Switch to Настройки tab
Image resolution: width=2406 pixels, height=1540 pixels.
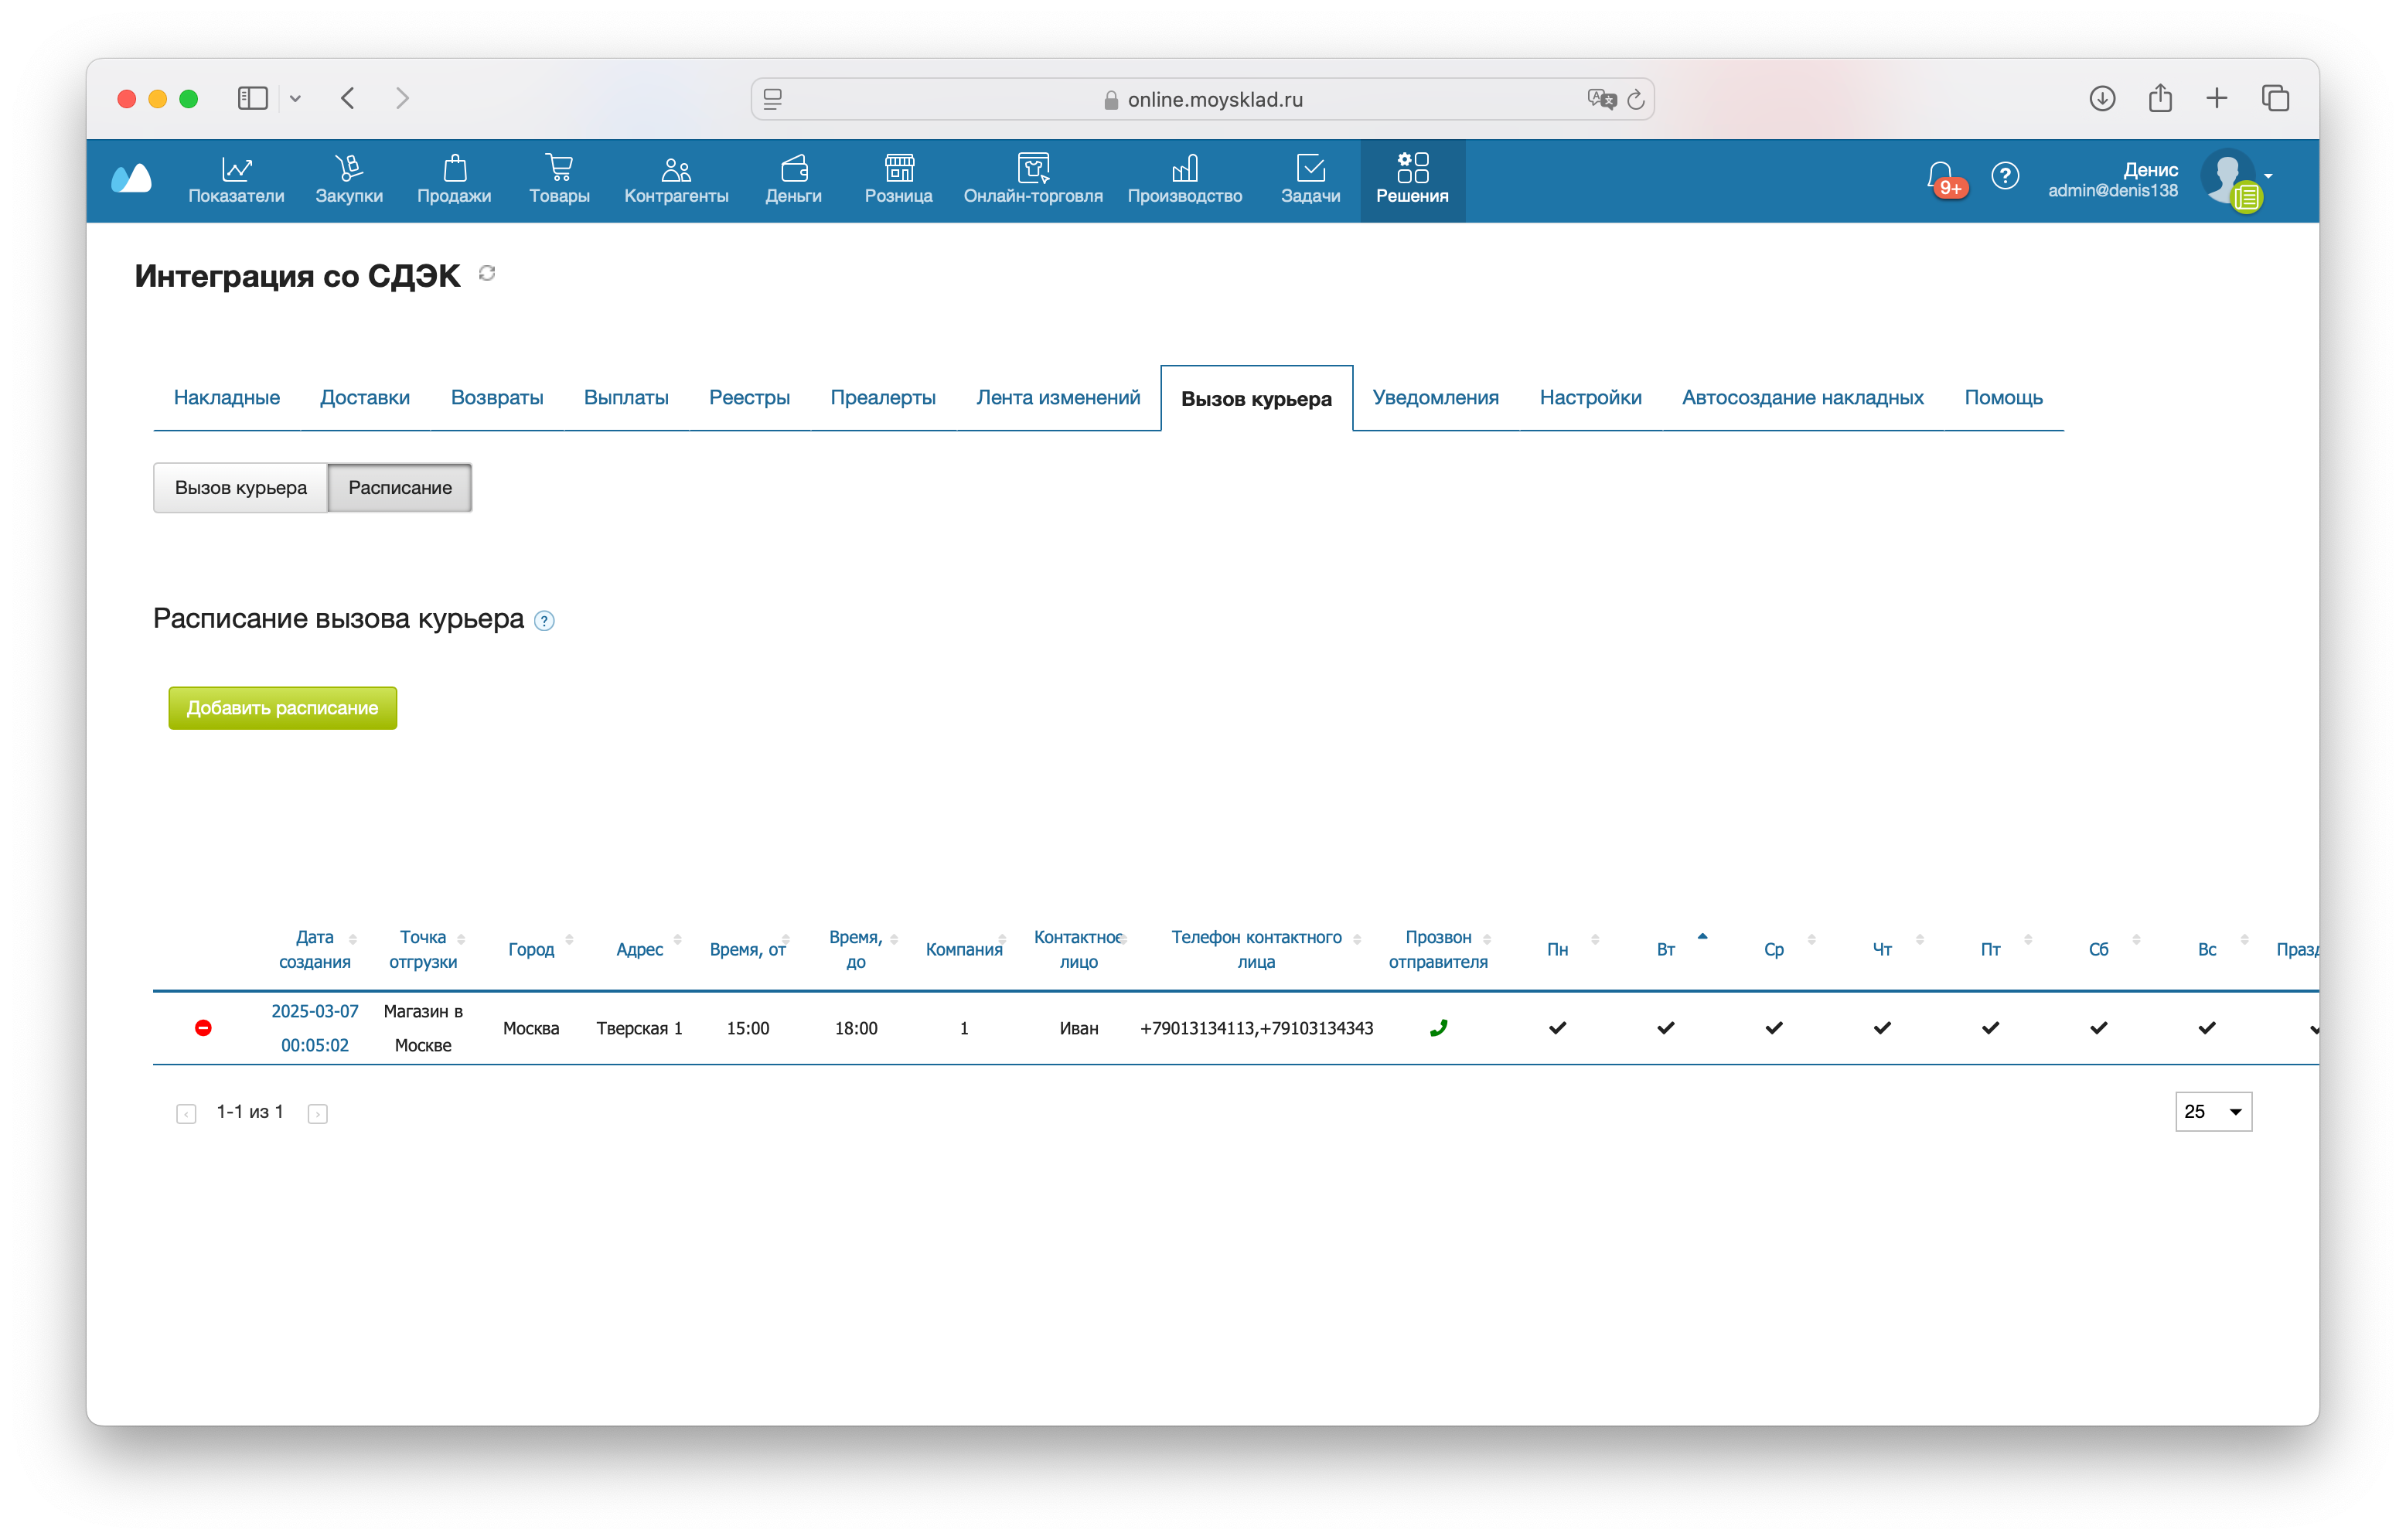[x=1590, y=397]
